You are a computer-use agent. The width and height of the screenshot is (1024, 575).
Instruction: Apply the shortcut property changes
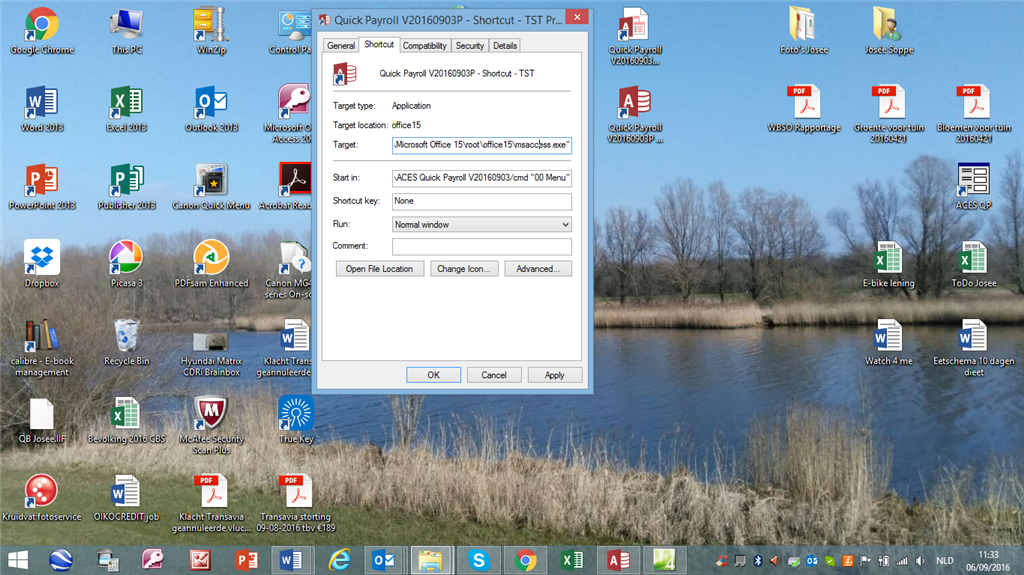pos(554,375)
